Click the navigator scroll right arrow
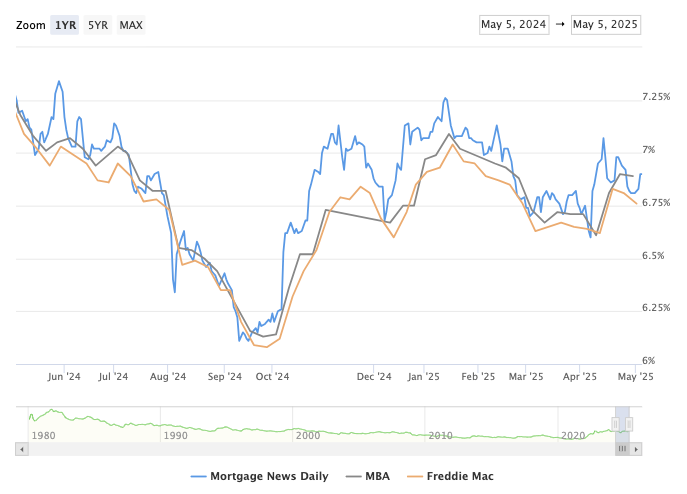This screenshot has height=494, width=687. [636, 449]
